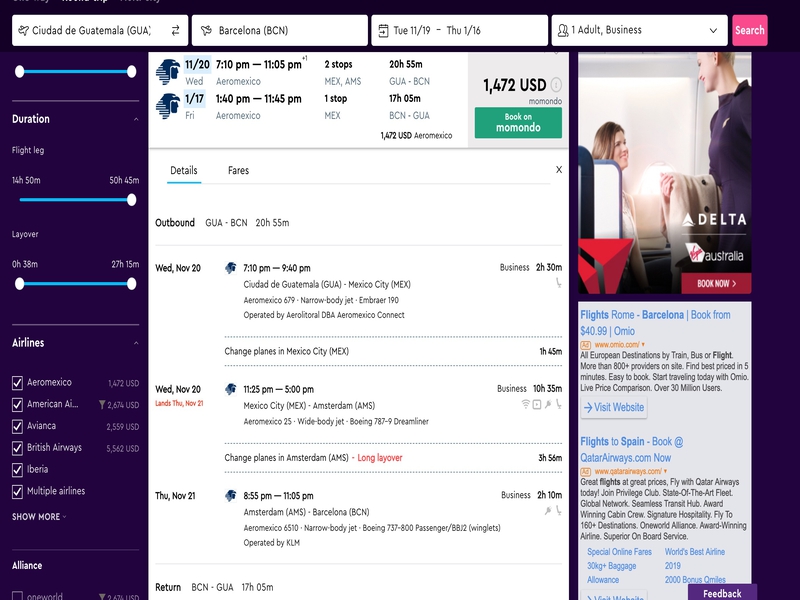Collapse the Duration filter section

click(136, 119)
